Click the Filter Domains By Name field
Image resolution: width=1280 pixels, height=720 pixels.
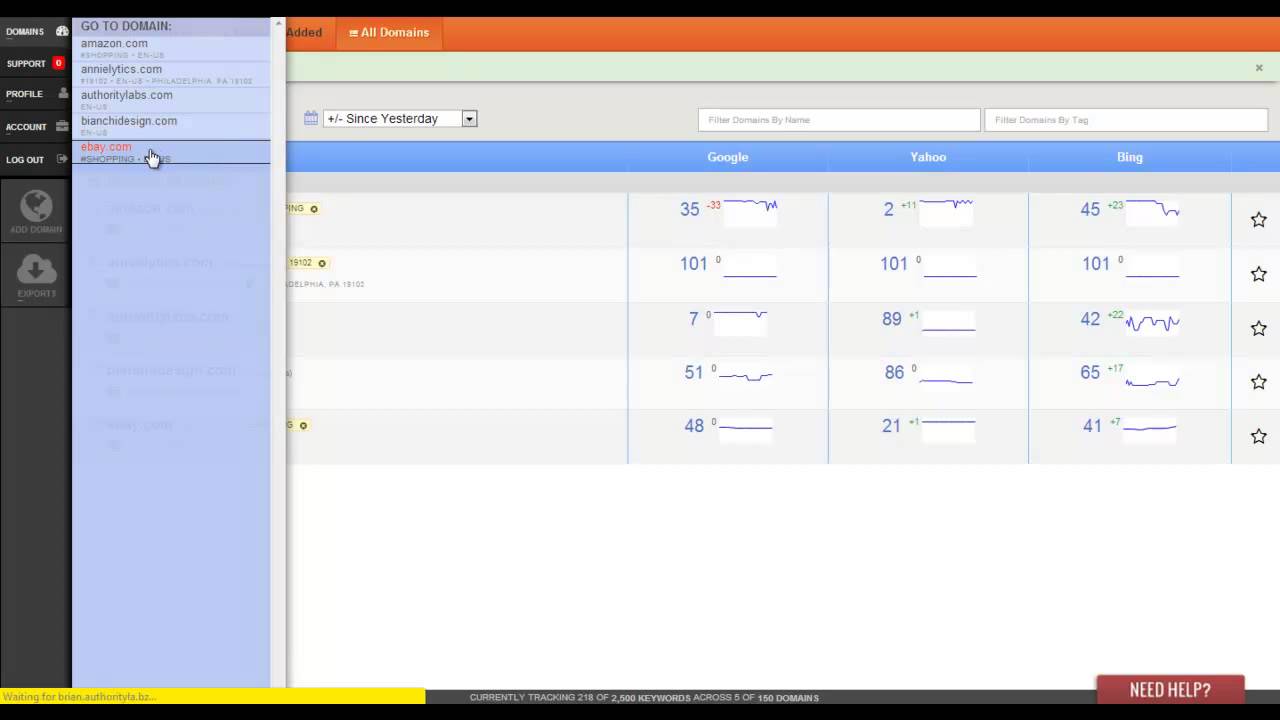point(839,119)
